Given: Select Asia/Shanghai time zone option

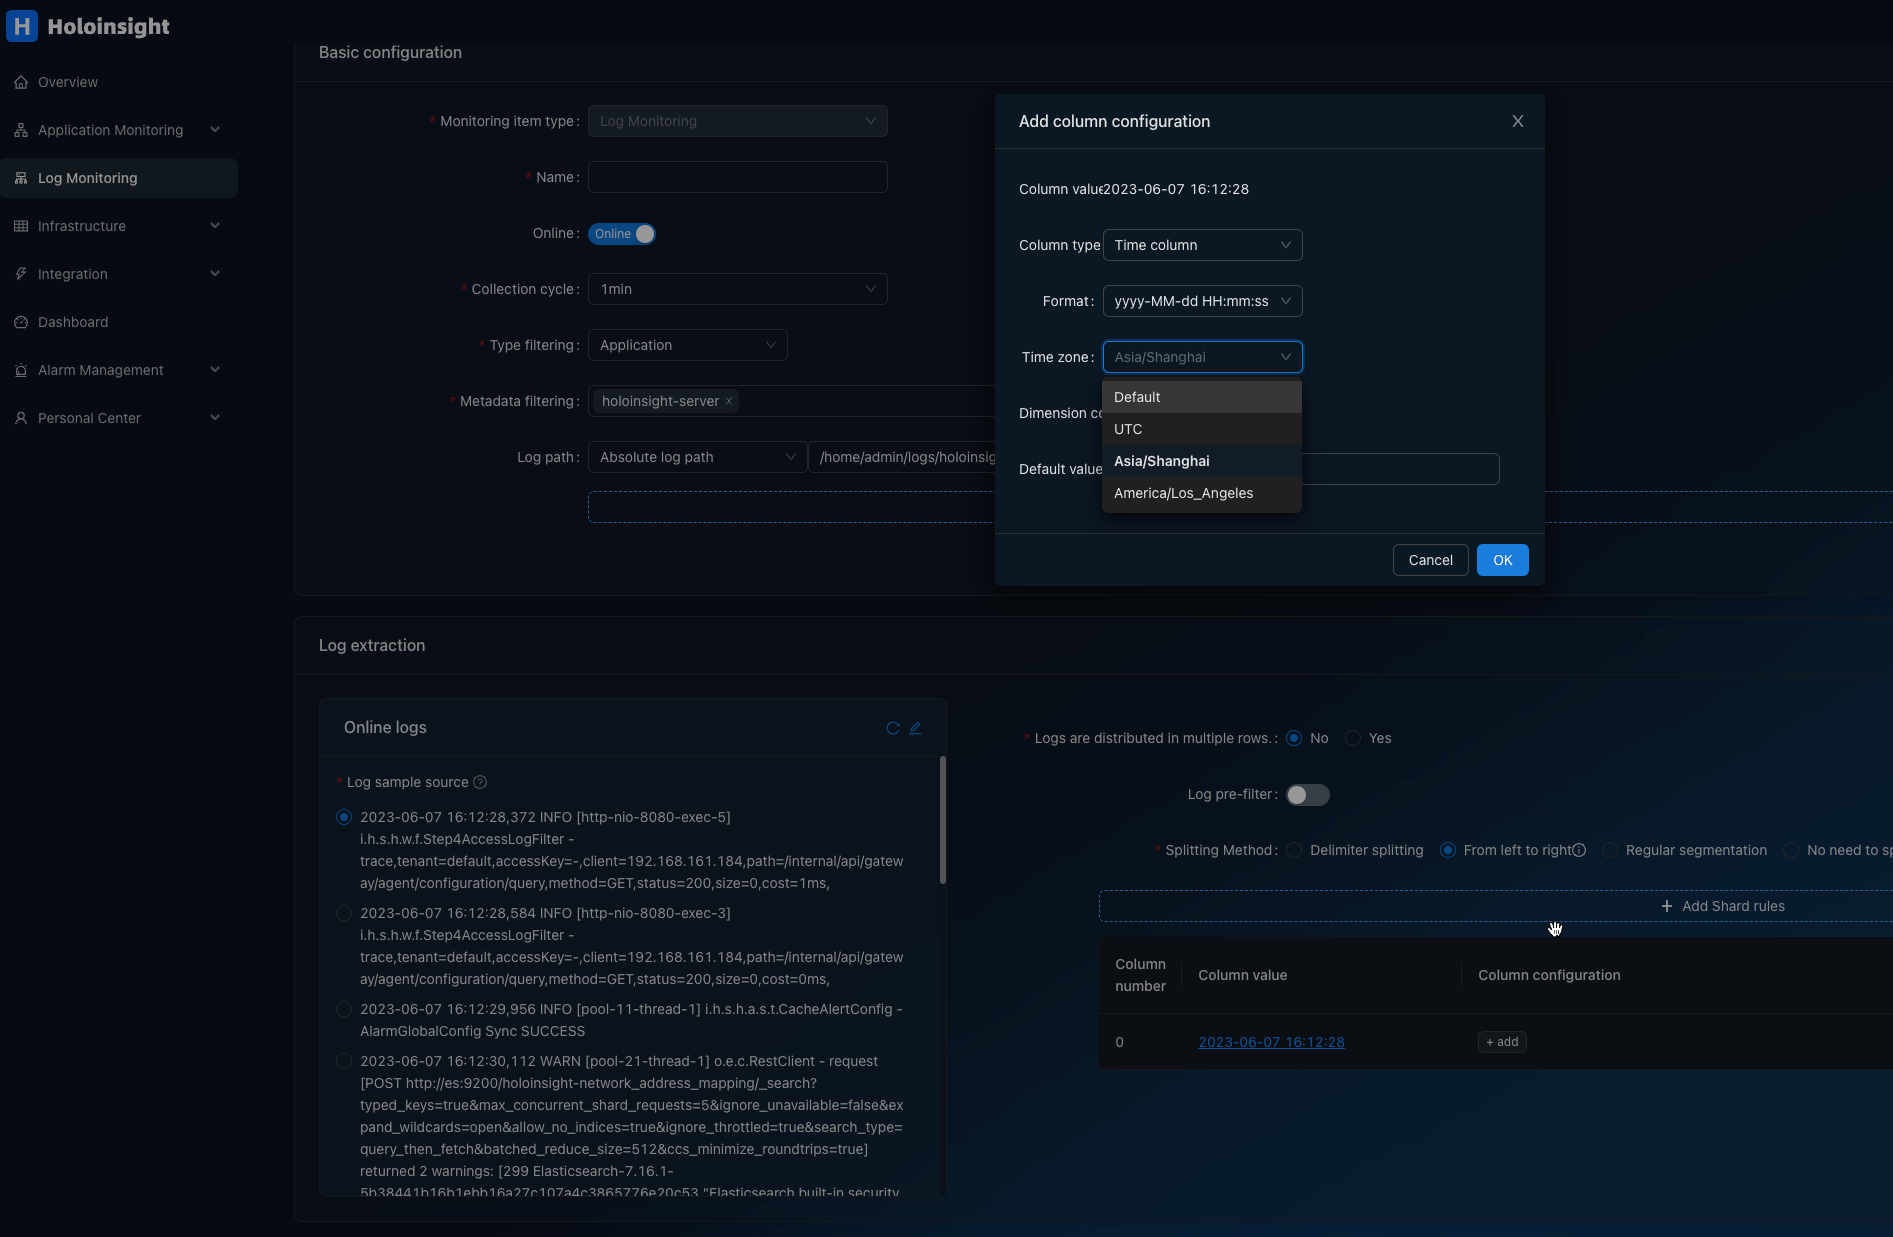Looking at the screenshot, I should 1202,461.
